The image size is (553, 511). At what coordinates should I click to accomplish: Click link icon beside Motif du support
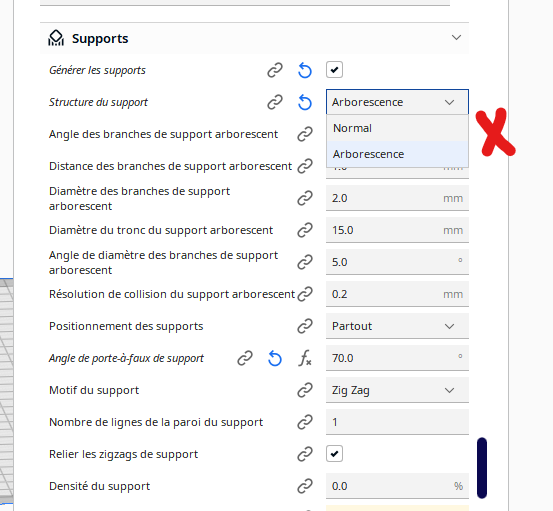305,390
